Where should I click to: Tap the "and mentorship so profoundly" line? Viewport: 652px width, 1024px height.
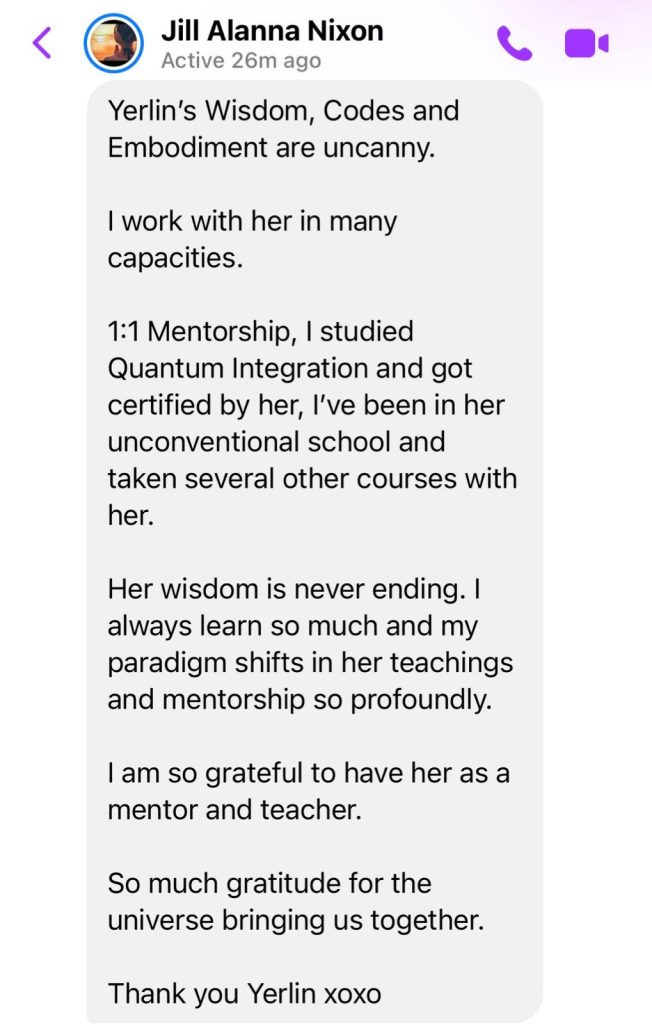(300, 699)
